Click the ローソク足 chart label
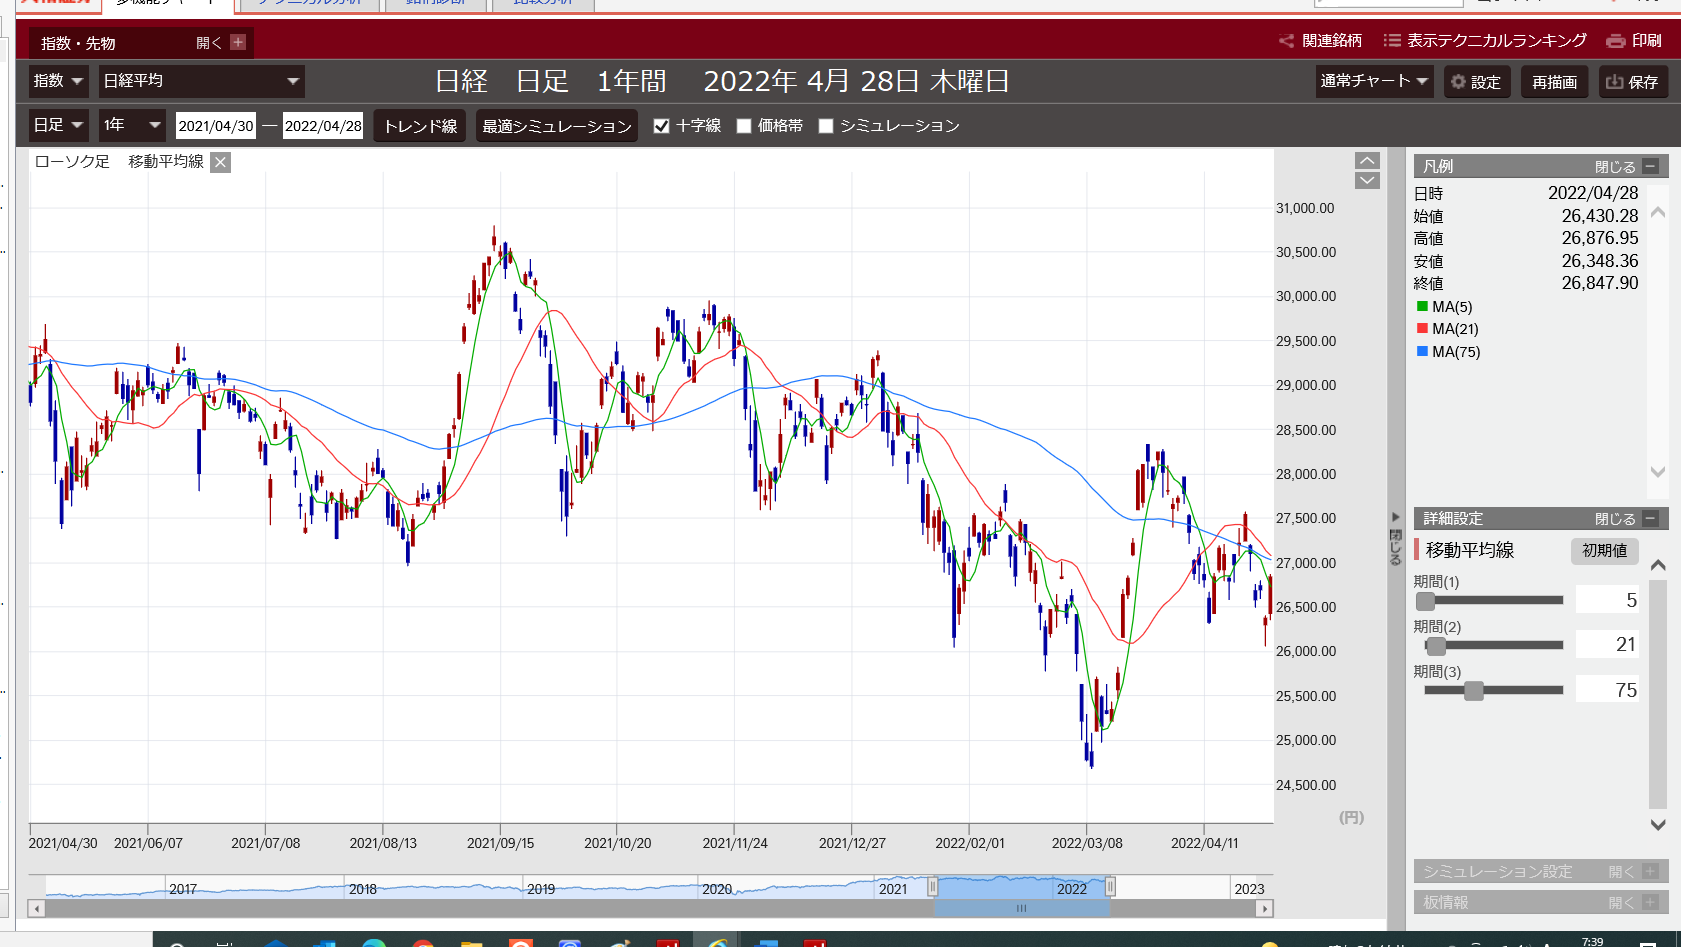 [72, 162]
